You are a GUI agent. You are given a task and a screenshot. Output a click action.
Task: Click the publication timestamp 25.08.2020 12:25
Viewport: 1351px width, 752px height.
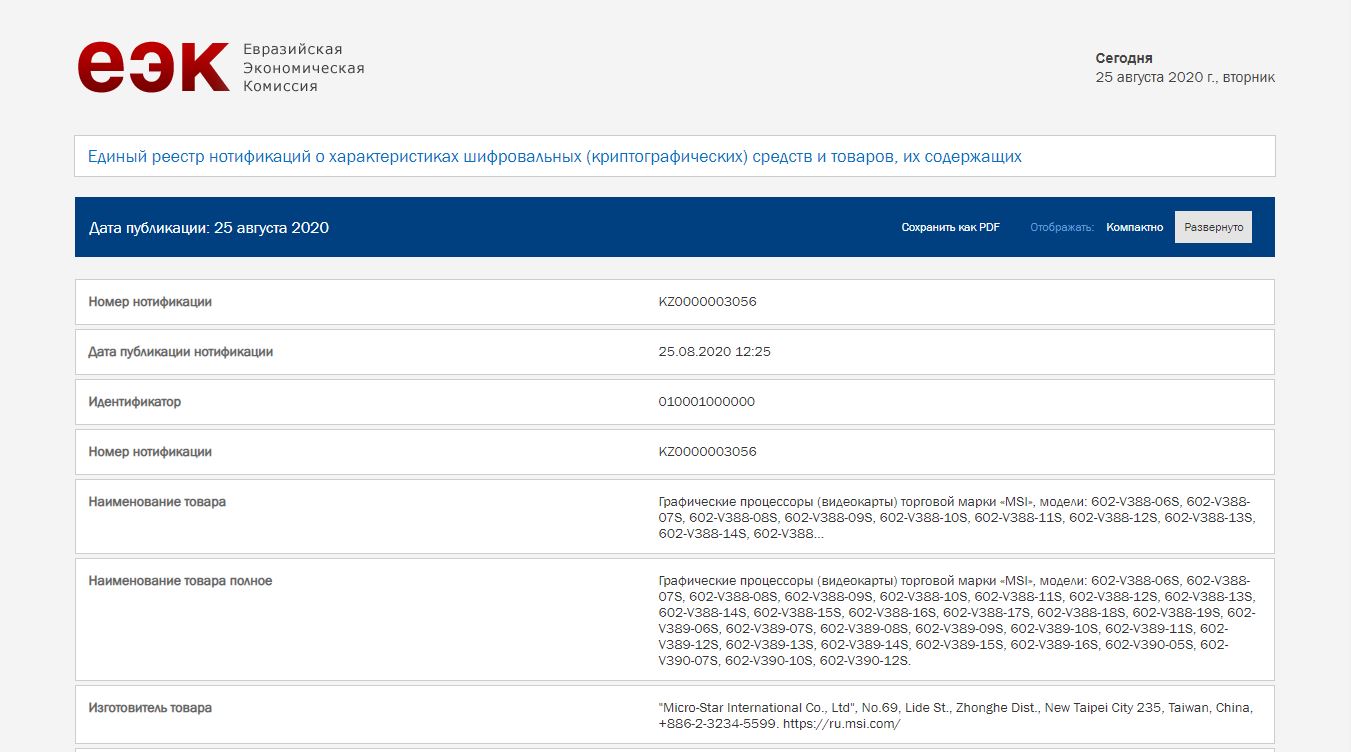click(x=714, y=352)
